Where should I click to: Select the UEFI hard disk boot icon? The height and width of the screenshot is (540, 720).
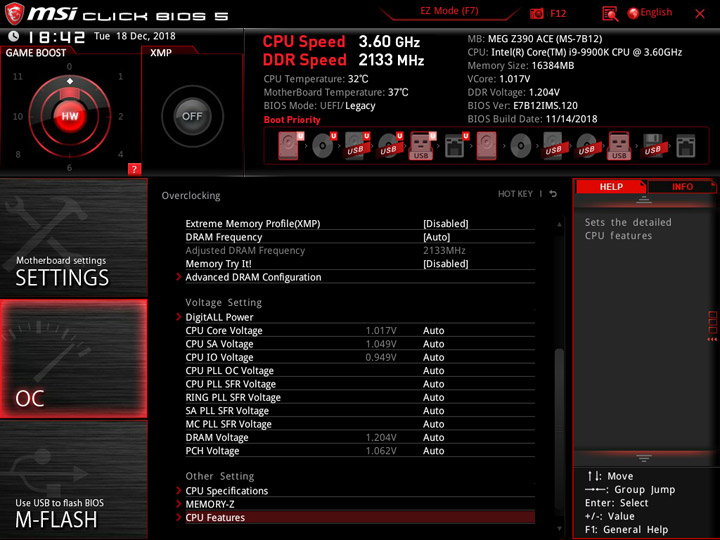click(291, 146)
